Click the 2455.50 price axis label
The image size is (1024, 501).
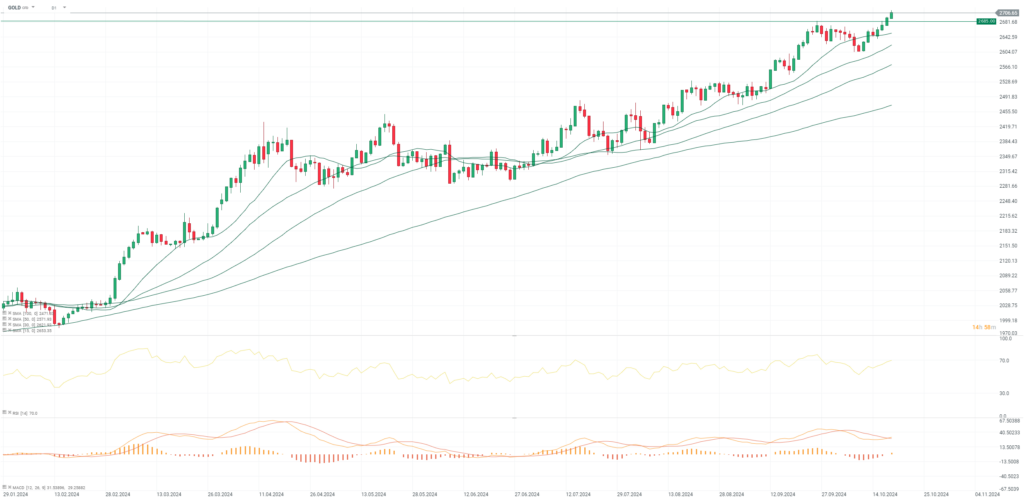click(x=1008, y=112)
